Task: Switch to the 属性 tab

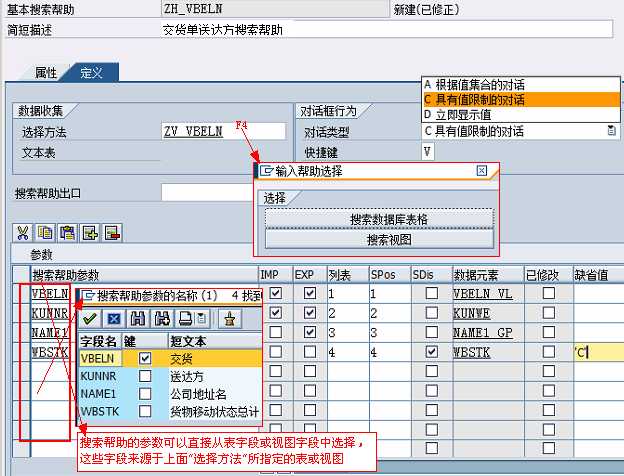Action: (x=46, y=73)
